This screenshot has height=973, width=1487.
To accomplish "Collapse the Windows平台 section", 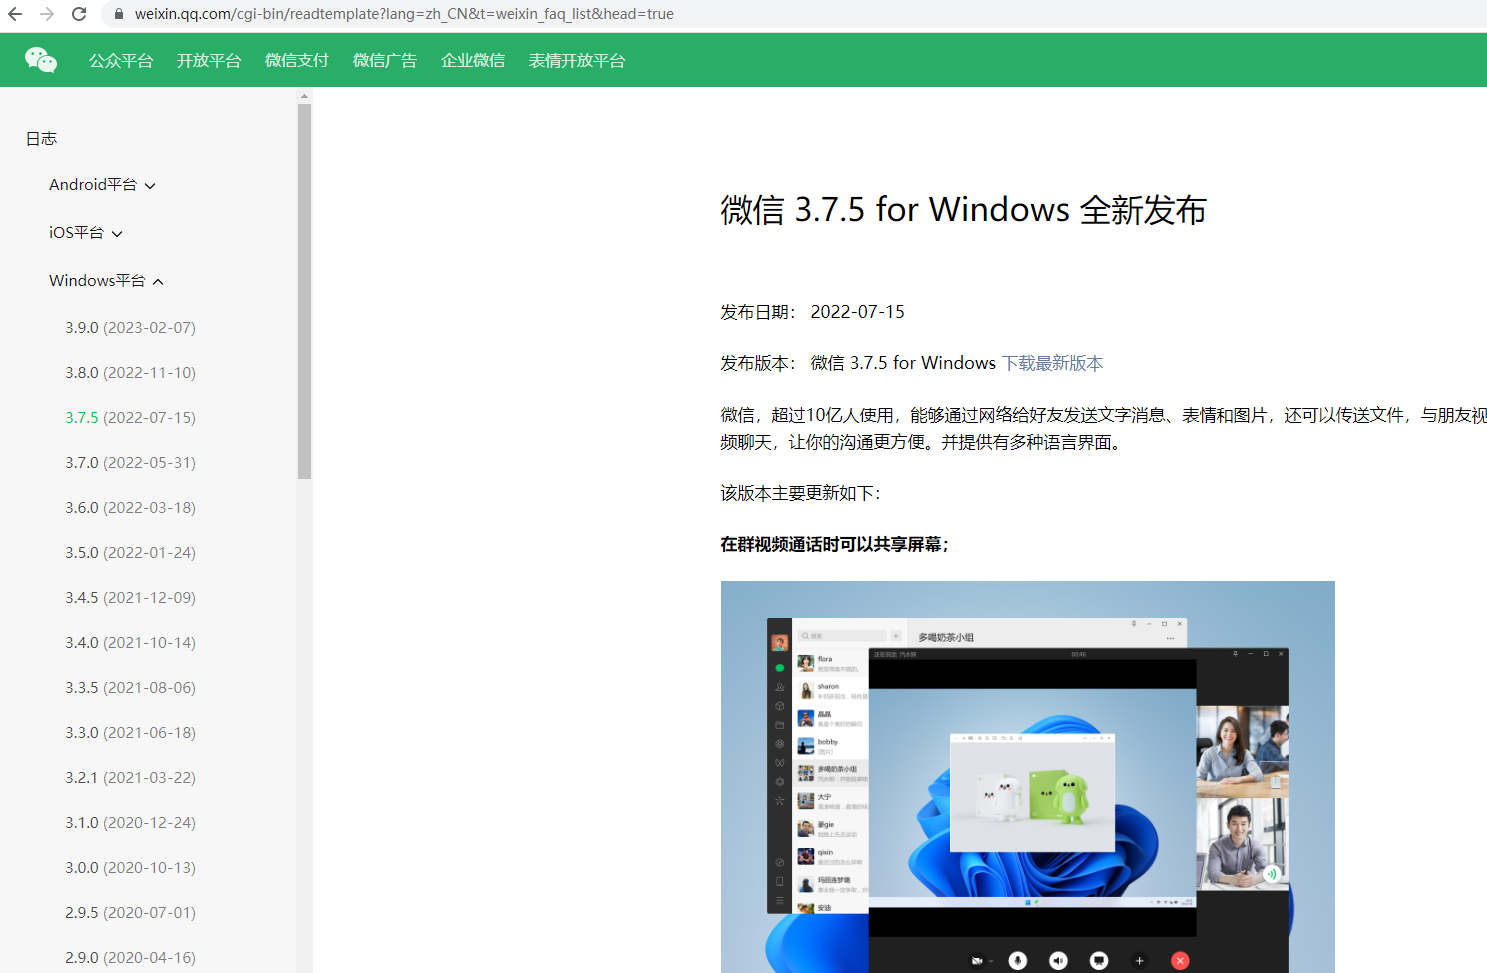I will coord(106,281).
